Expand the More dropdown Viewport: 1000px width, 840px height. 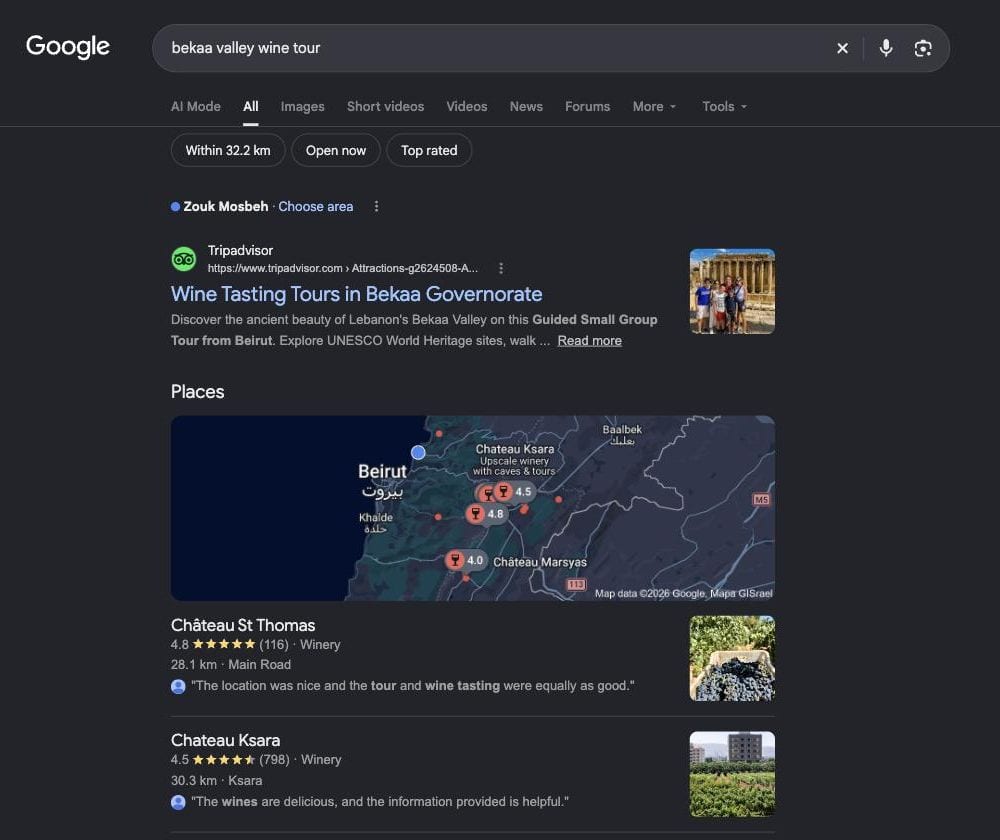[x=654, y=107]
